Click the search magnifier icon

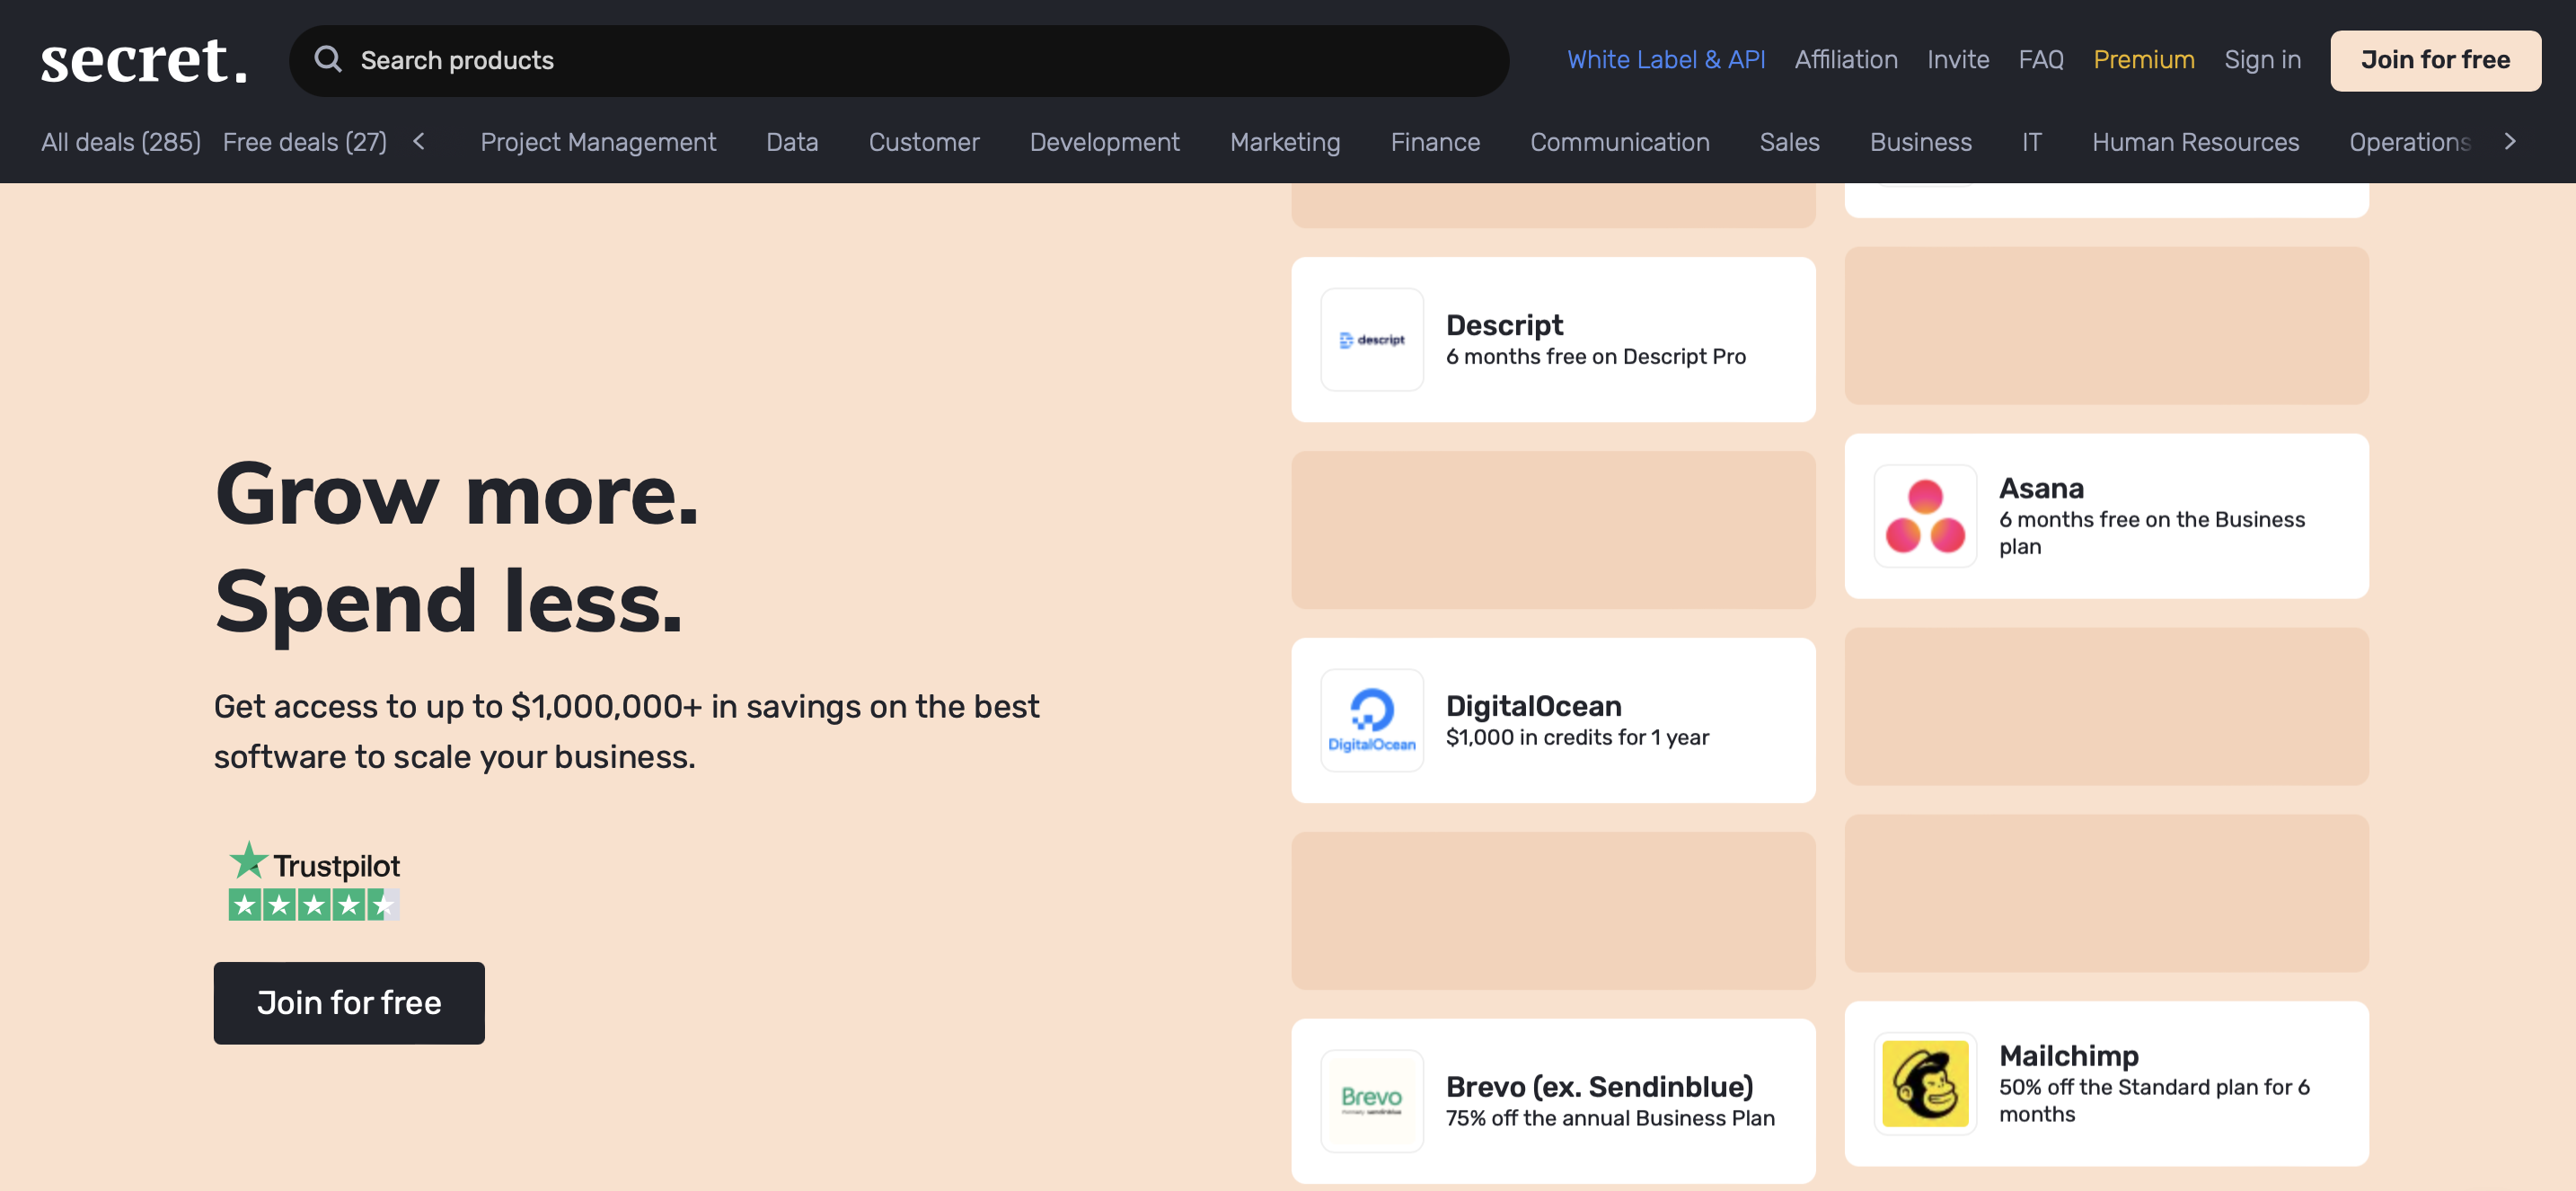327,60
